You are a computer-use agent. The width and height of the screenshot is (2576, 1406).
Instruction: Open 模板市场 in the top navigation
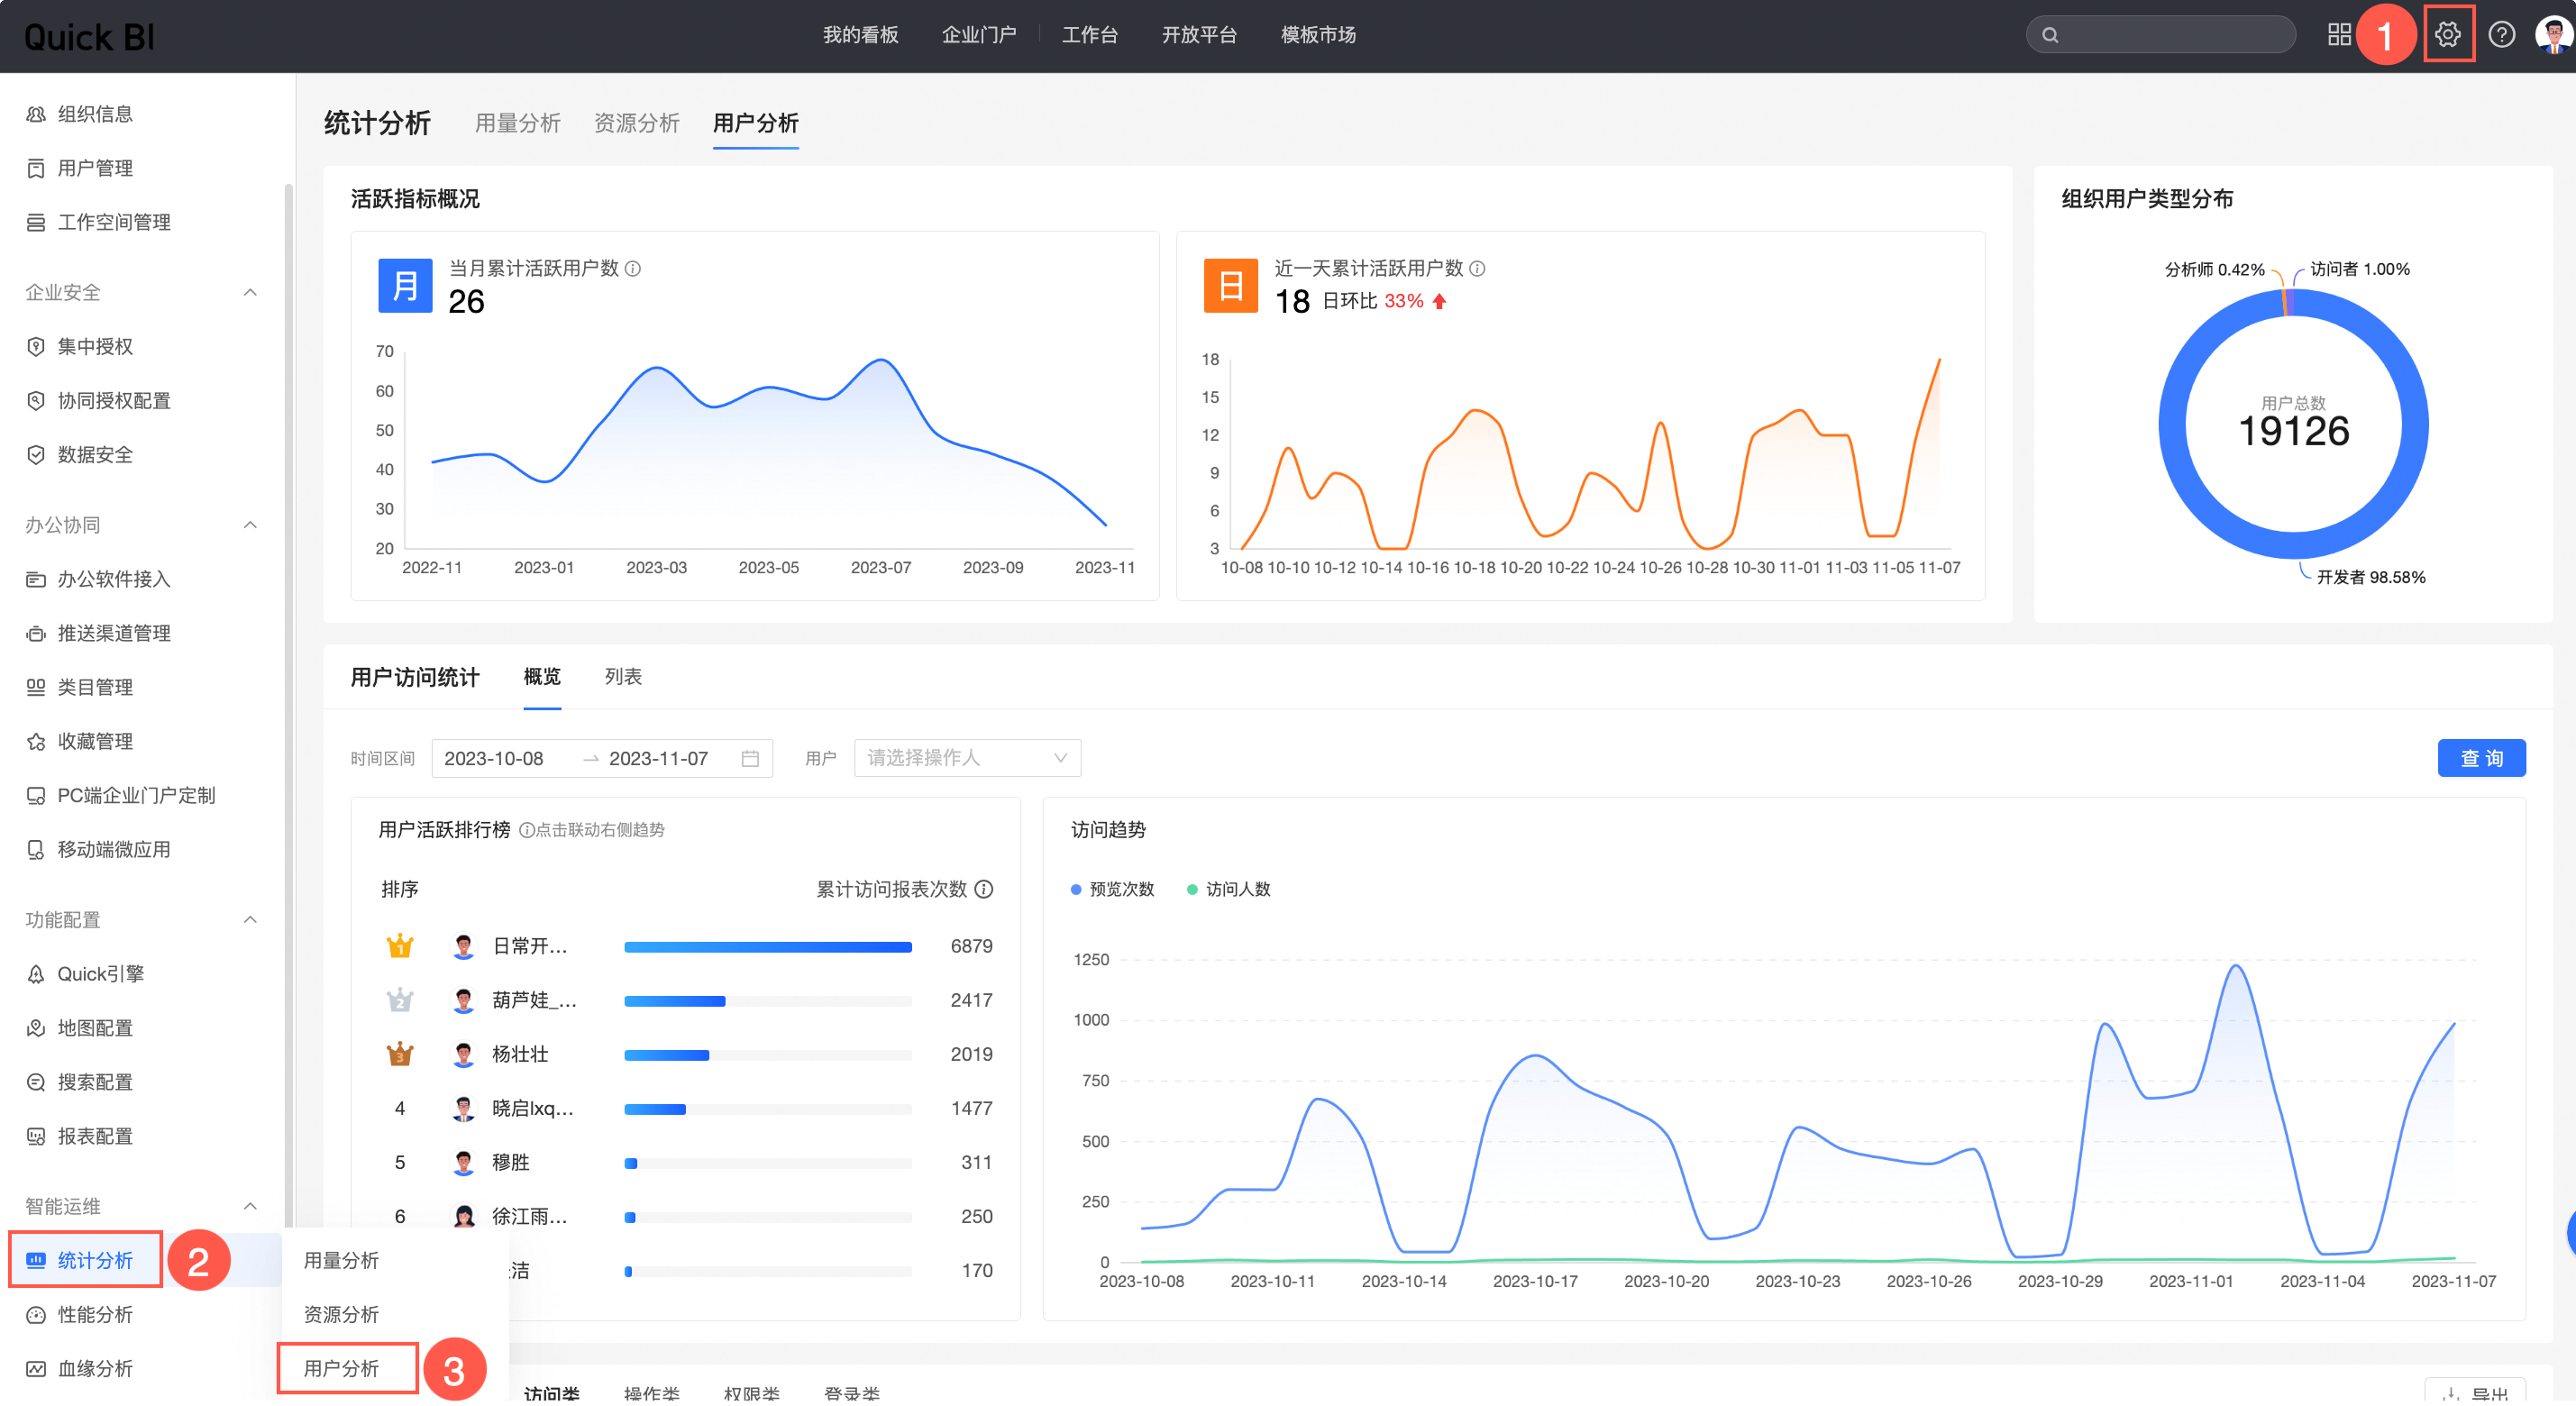(1318, 35)
